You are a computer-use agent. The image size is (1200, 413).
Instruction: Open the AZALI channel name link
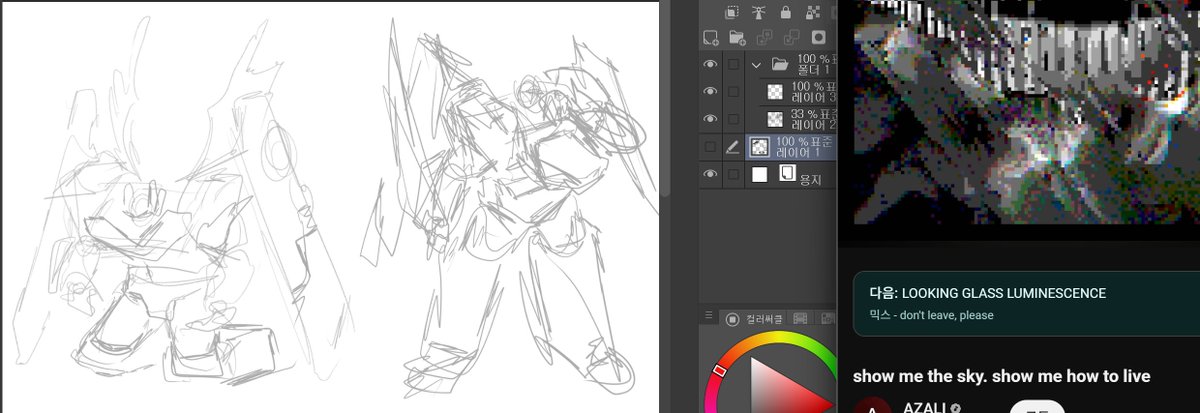tap(925, 408)
